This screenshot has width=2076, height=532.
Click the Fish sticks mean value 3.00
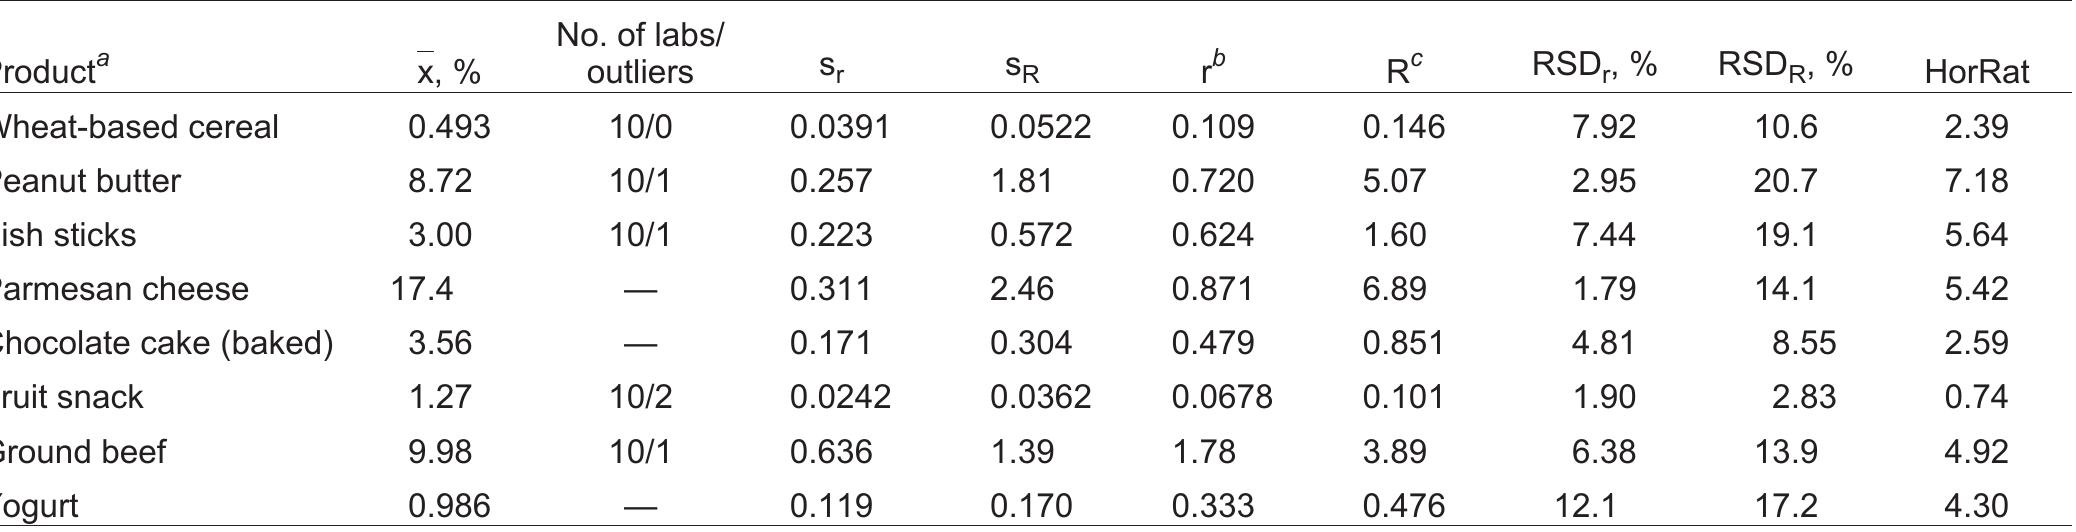pos(440,235)
